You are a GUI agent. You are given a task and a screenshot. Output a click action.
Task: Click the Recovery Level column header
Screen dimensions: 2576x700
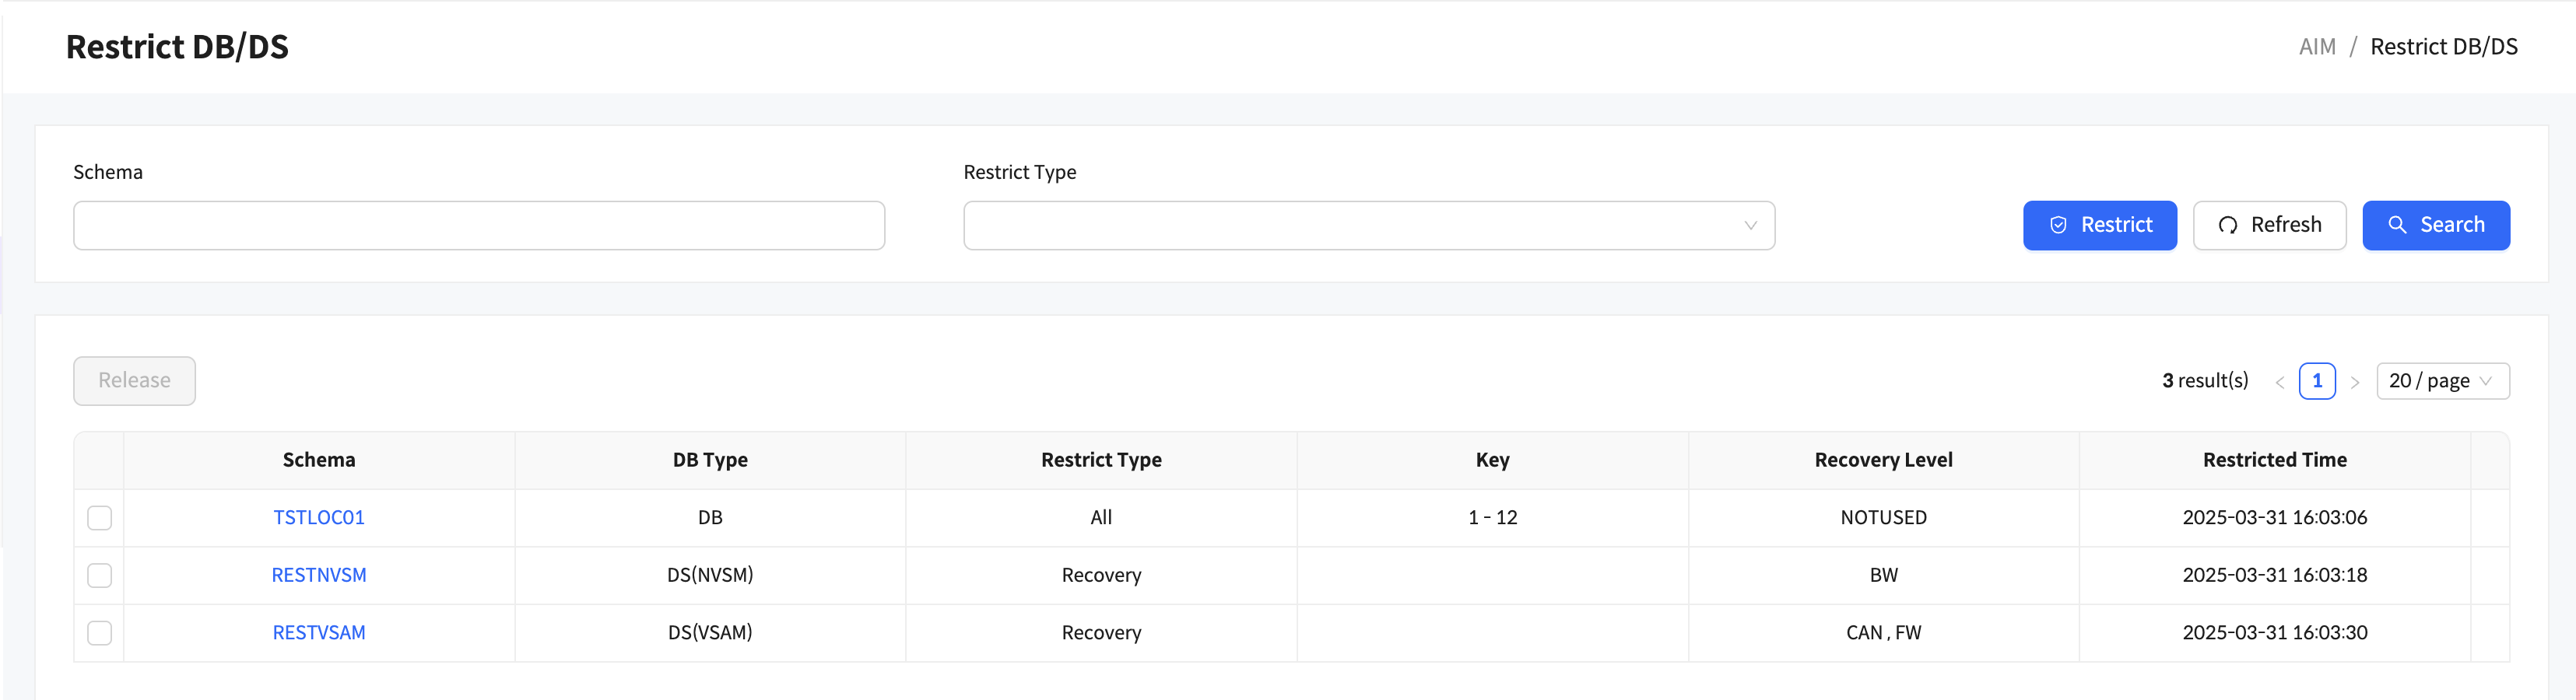point(1883,460)
